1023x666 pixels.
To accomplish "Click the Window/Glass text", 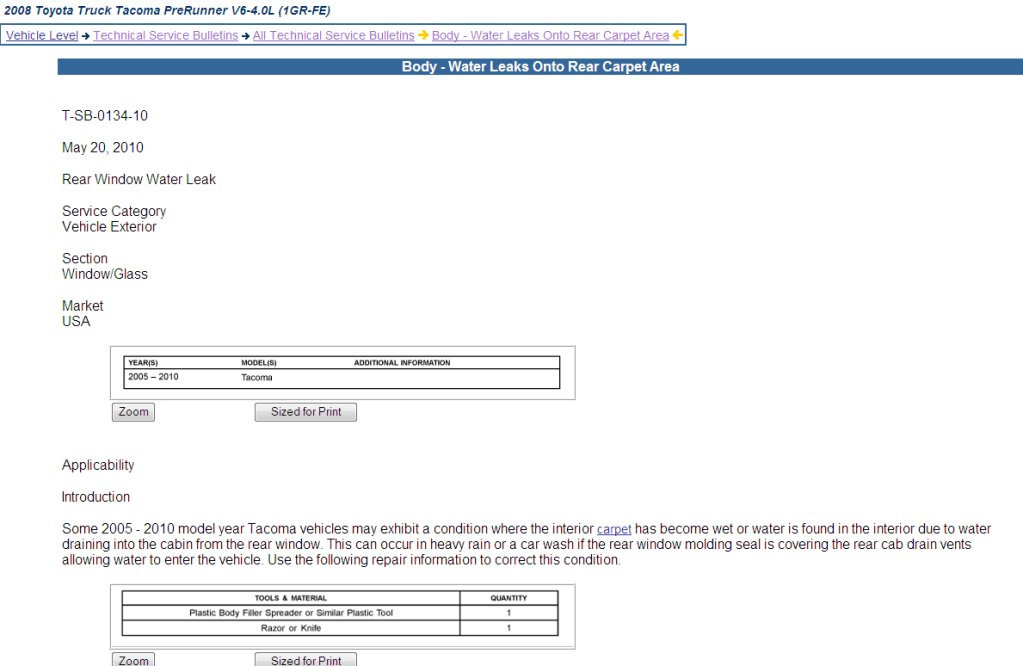I will coord(105,274).
